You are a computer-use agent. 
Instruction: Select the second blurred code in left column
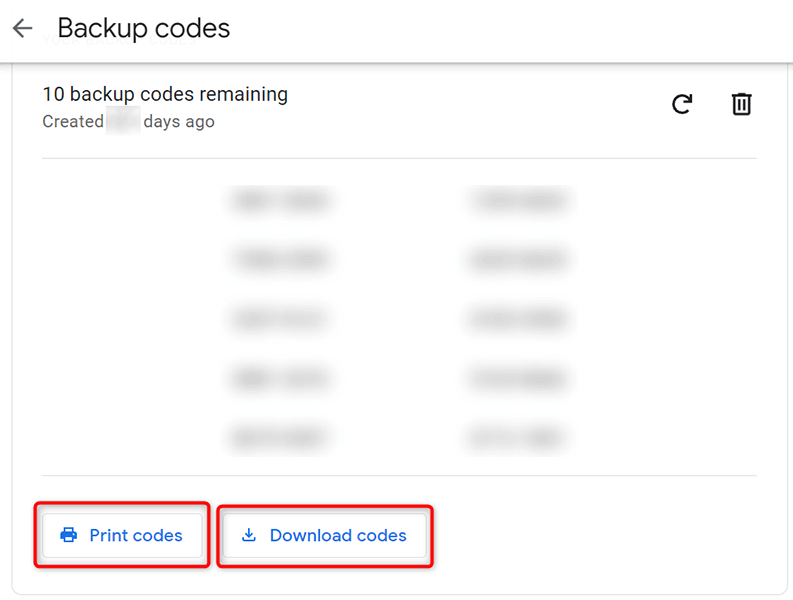(281, 260)
